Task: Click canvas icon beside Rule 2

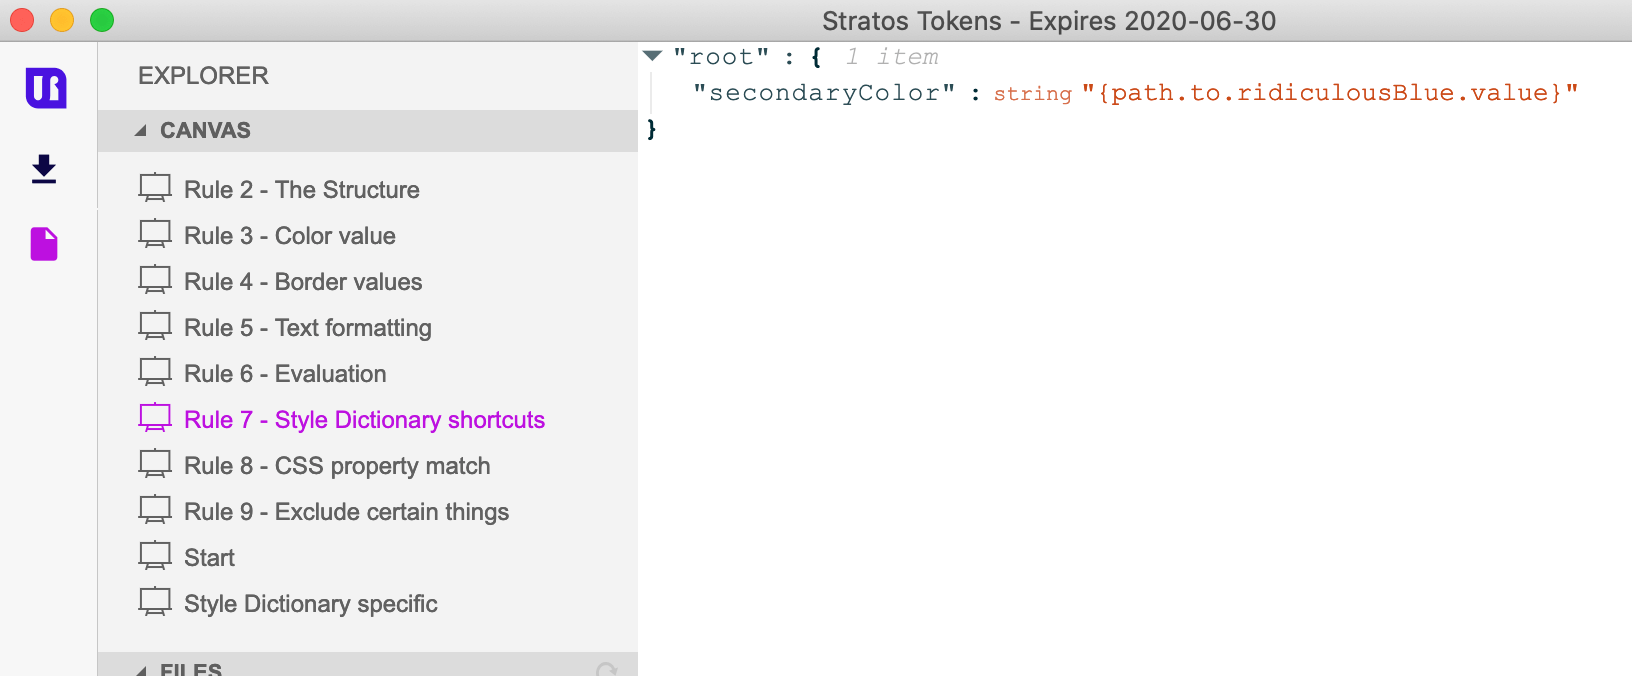Action: [155, 188]
